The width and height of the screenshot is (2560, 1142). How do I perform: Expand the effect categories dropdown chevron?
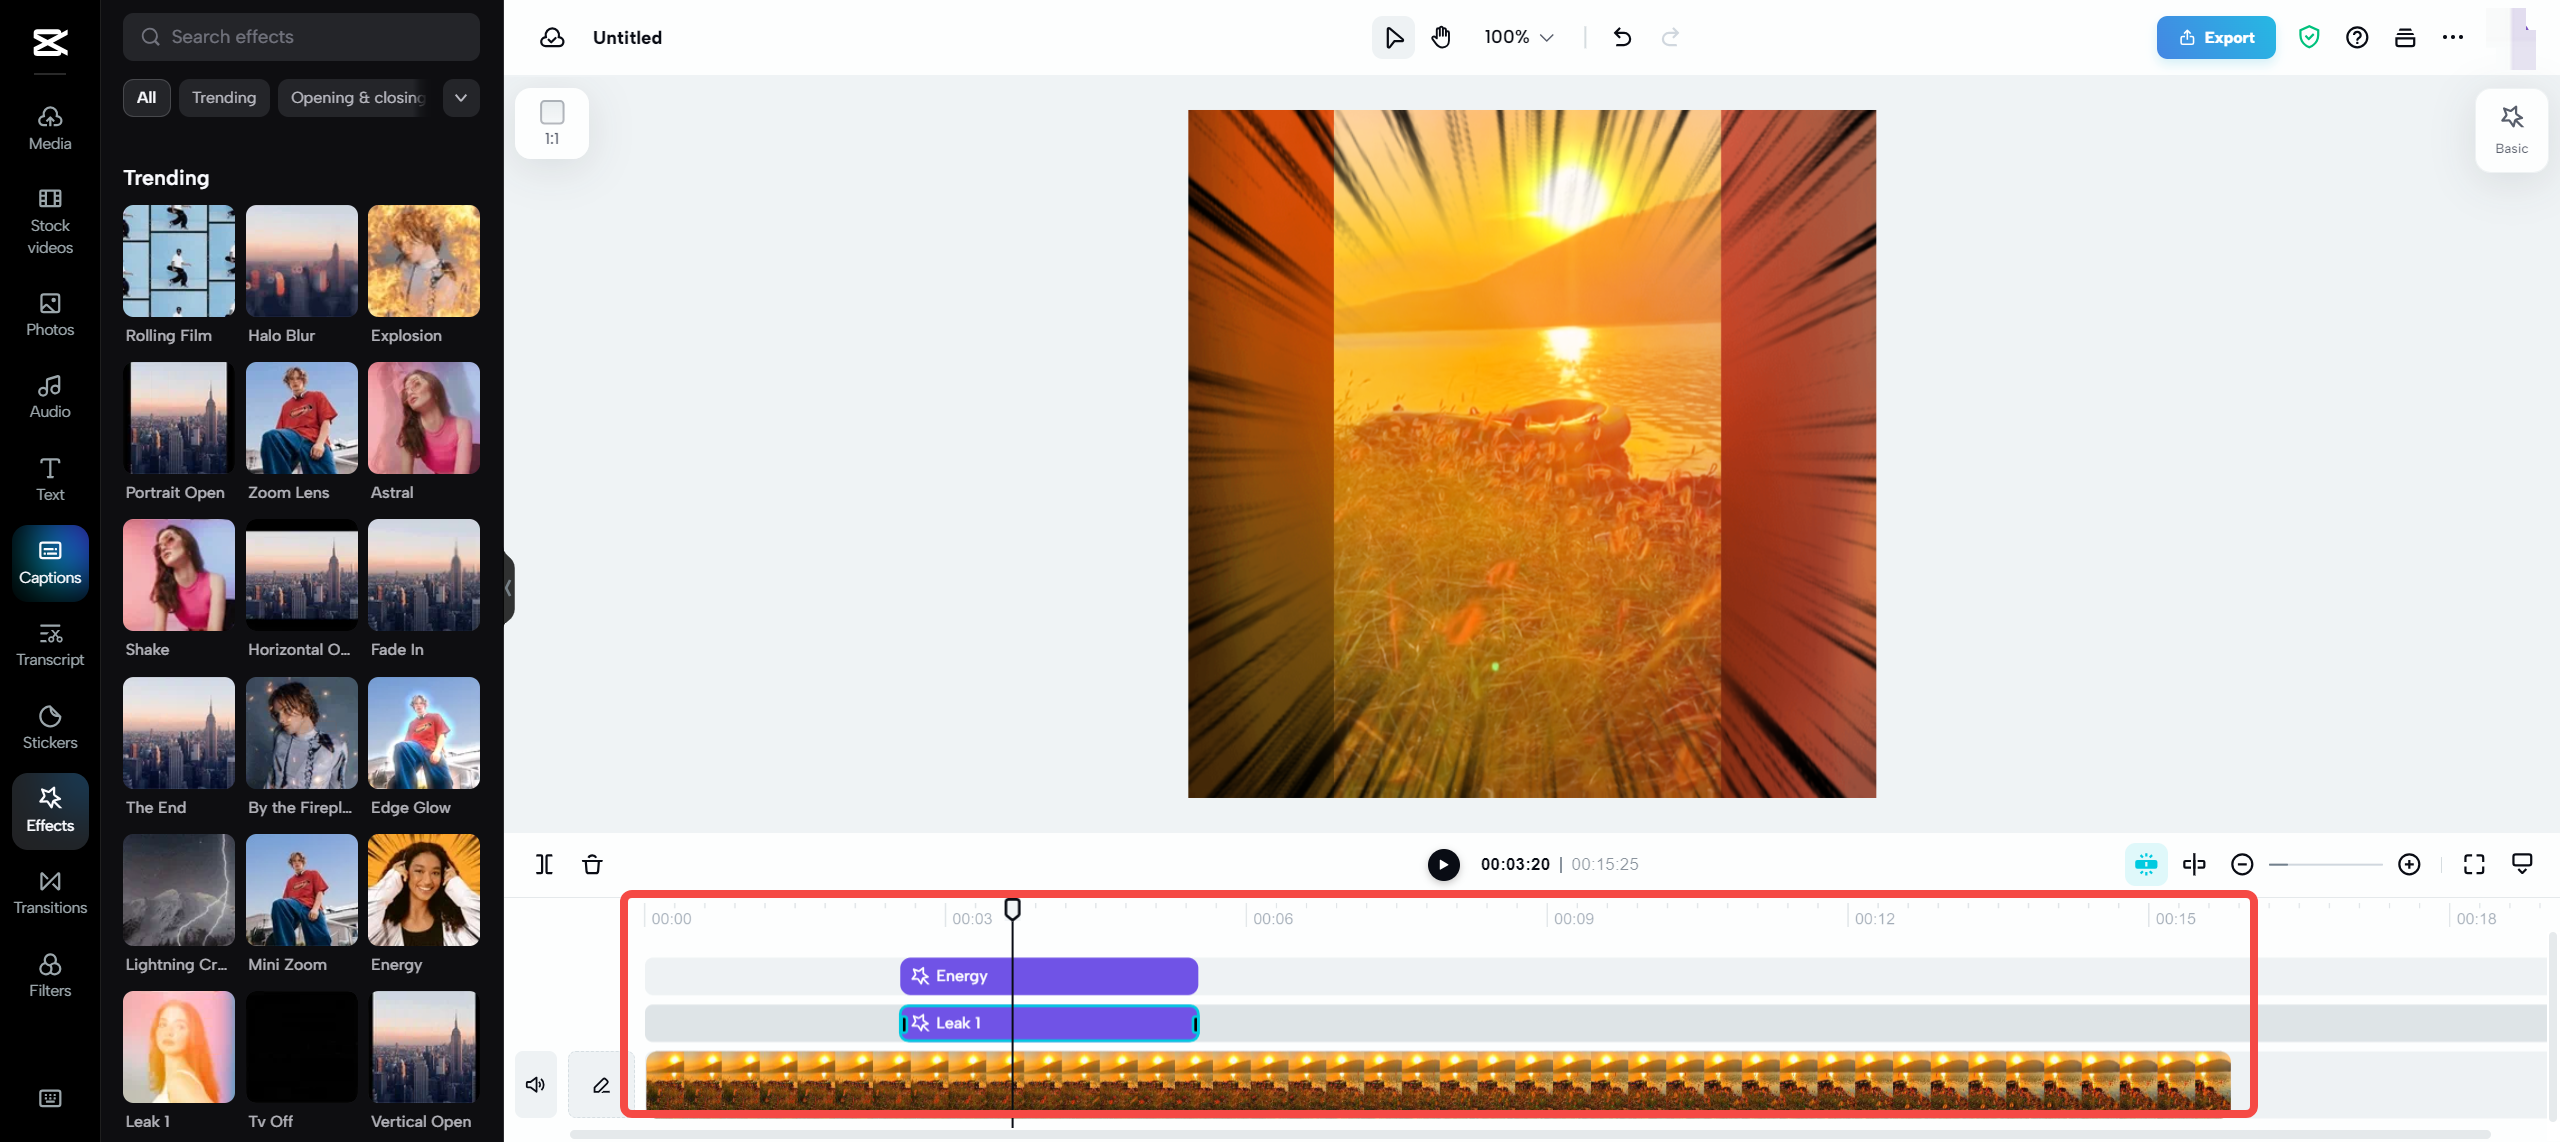coord(461,98)
